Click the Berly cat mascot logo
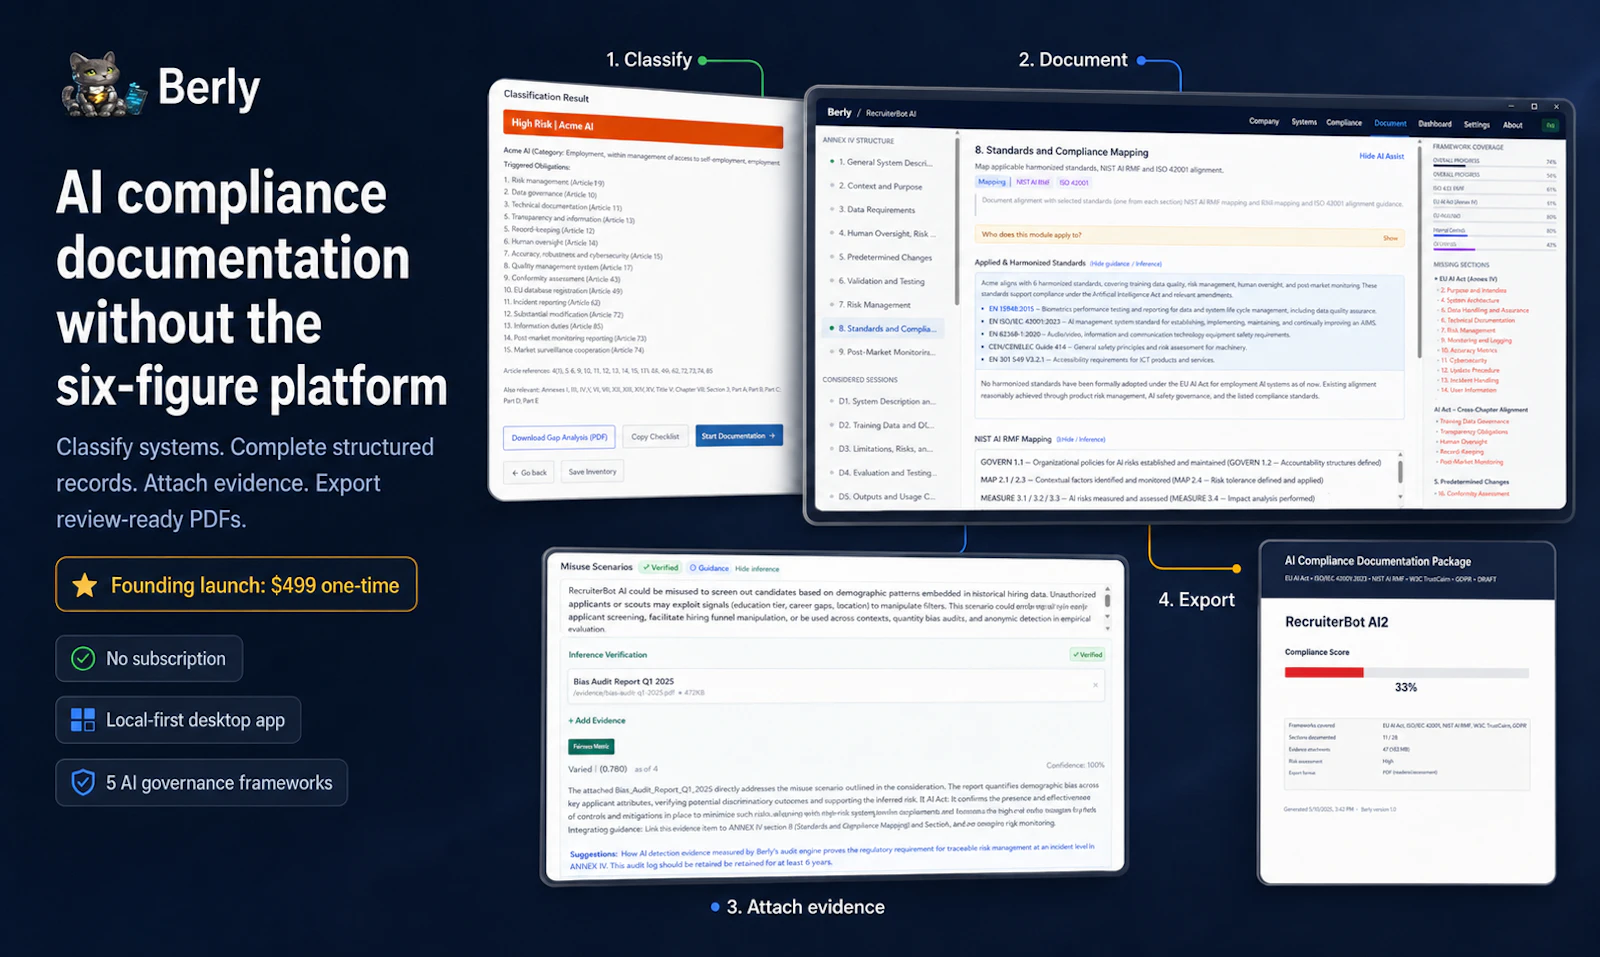1600x957 pixels. coord(104,86)
